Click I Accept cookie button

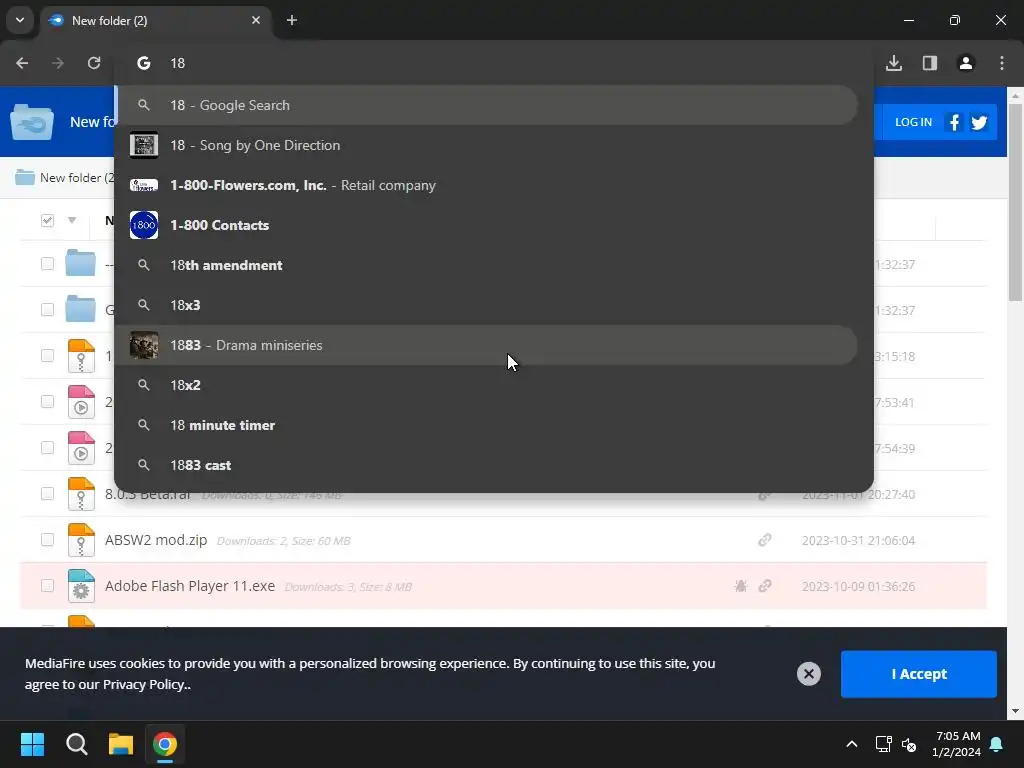click(919, 674)
